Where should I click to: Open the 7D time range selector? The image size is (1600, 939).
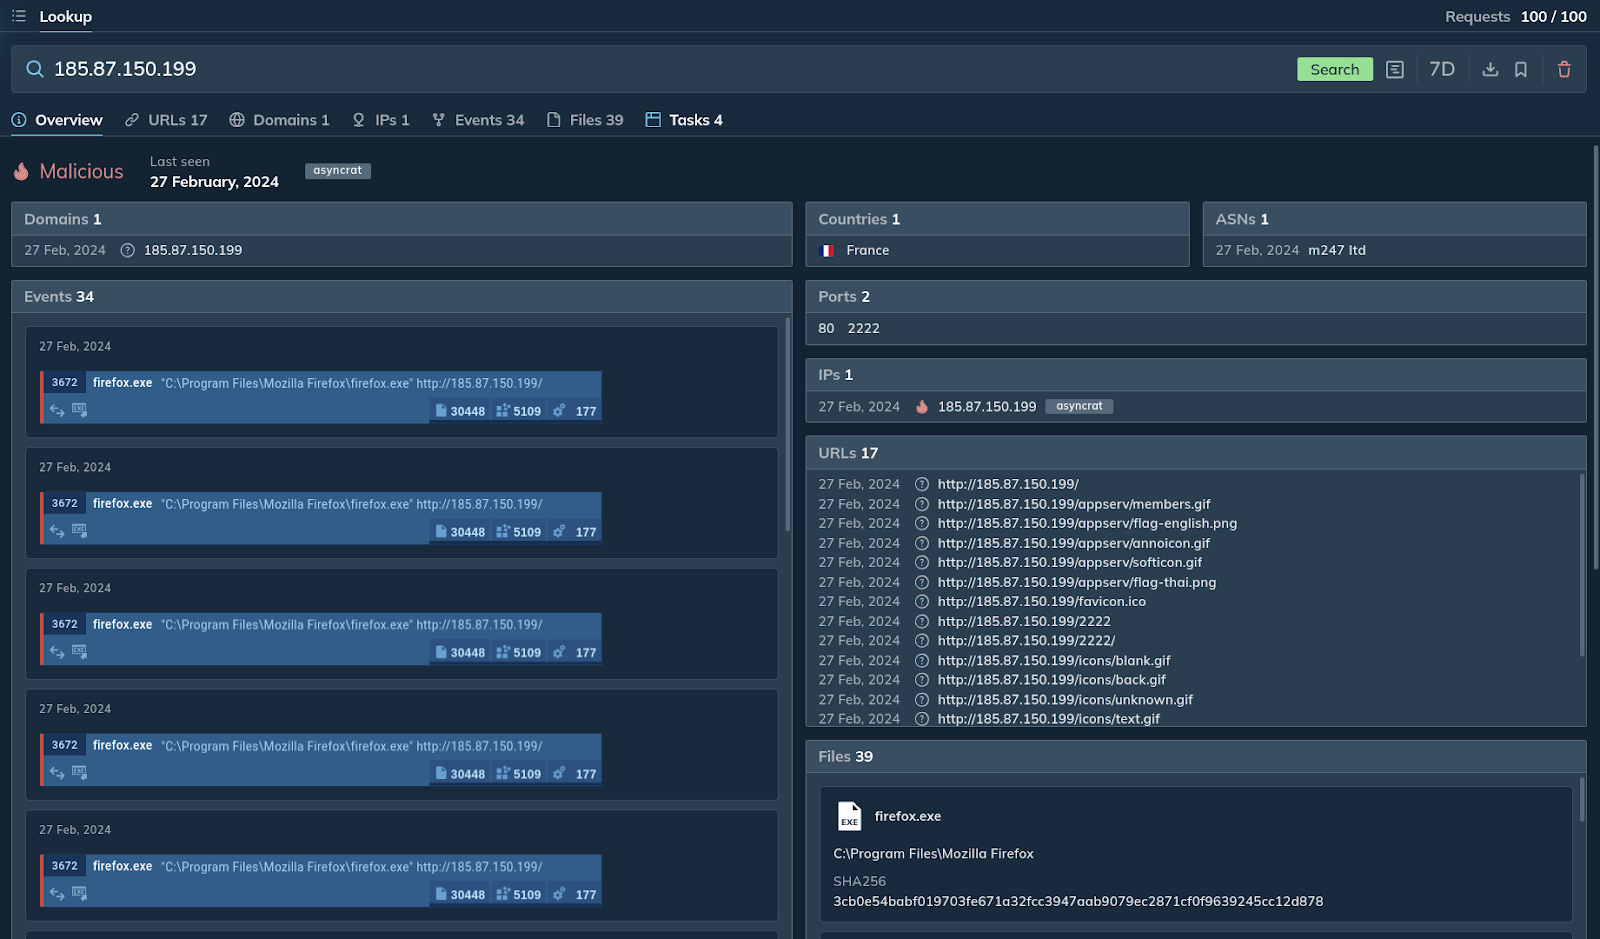tap(1441, 69)
